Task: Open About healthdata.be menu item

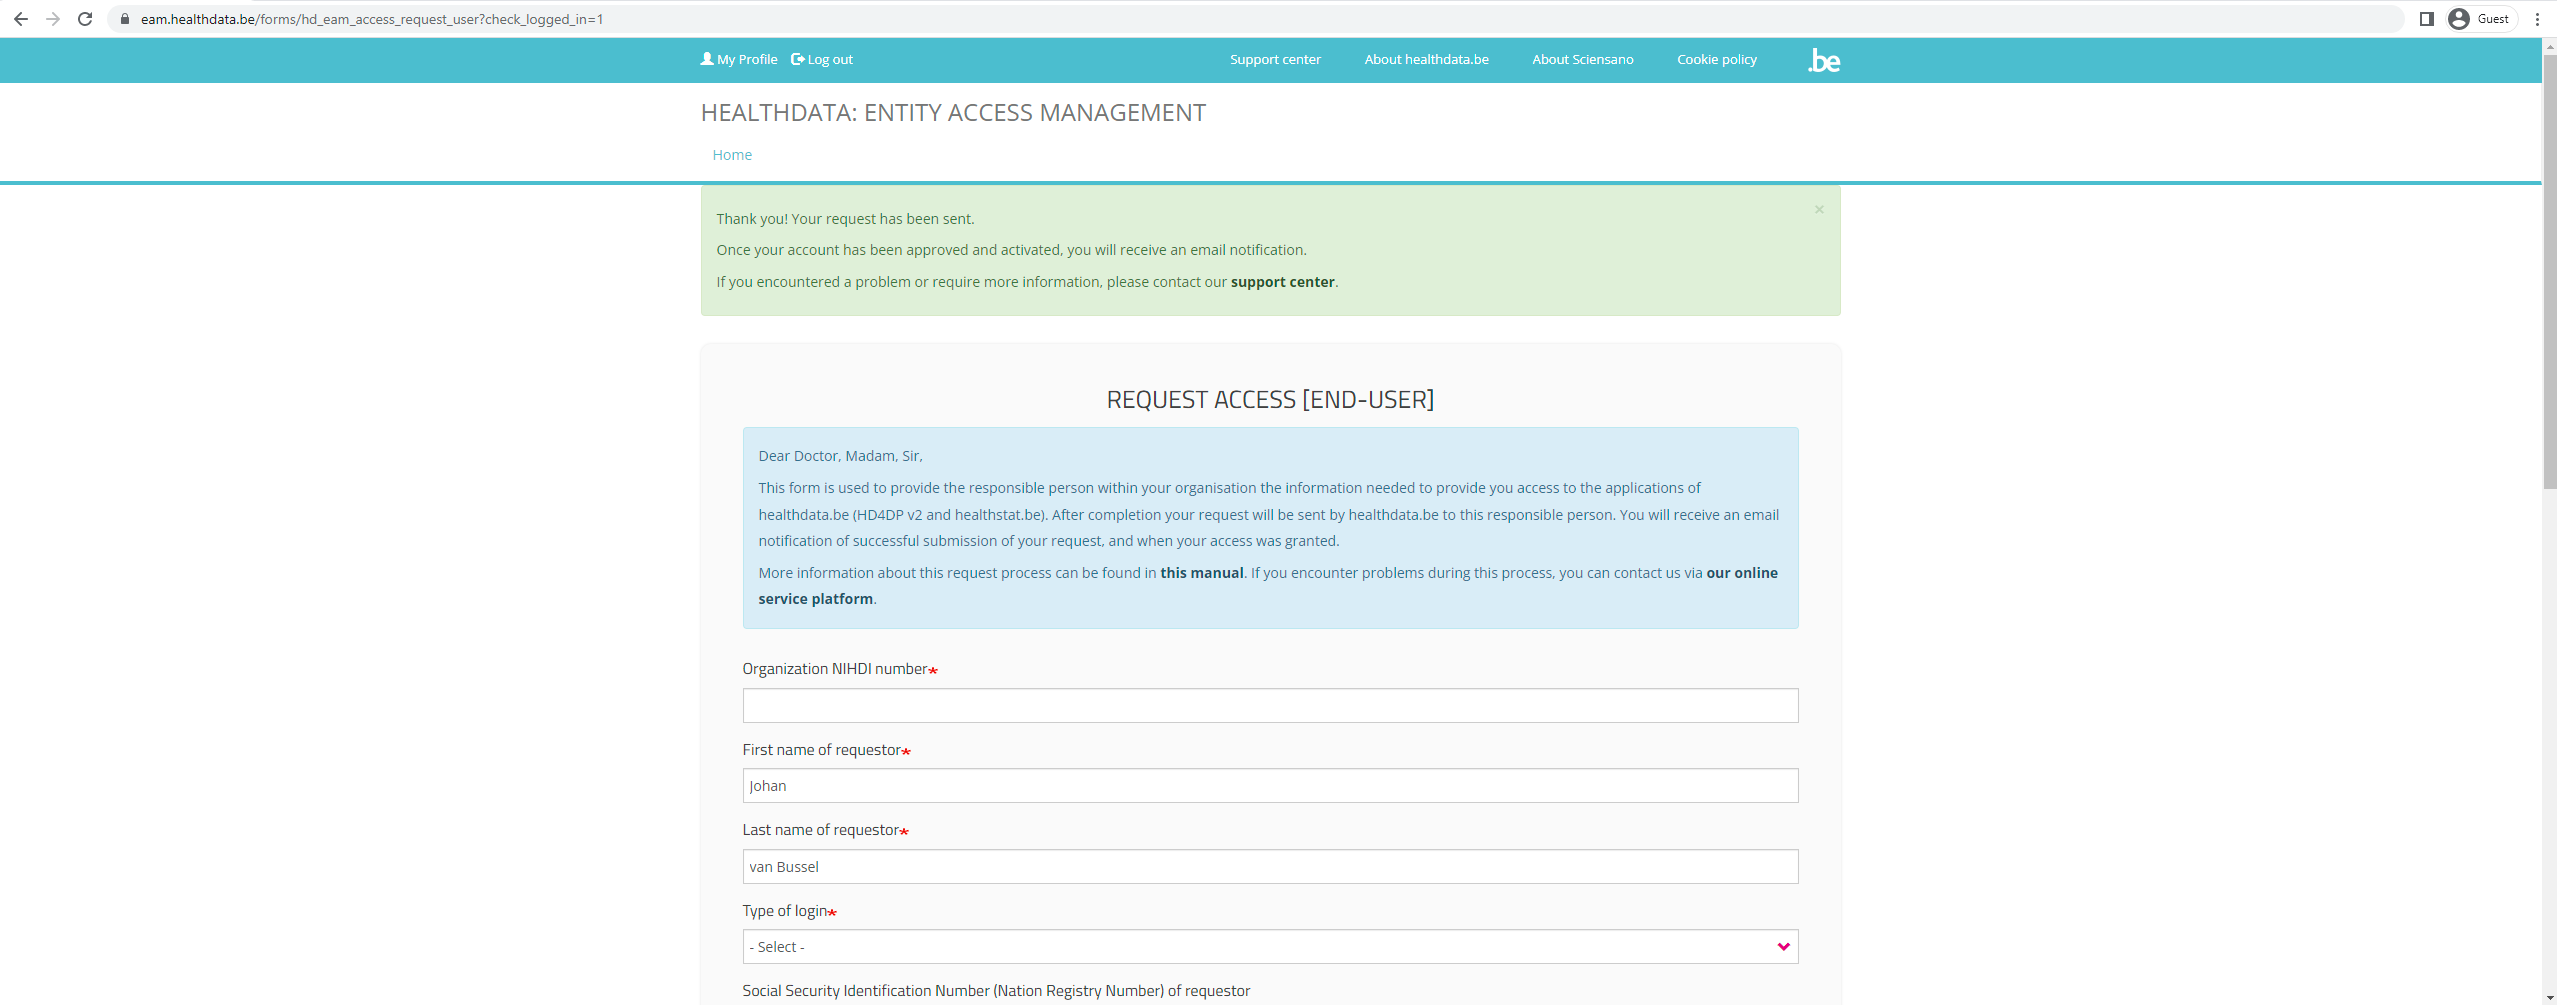Action: pos(1426,60)
